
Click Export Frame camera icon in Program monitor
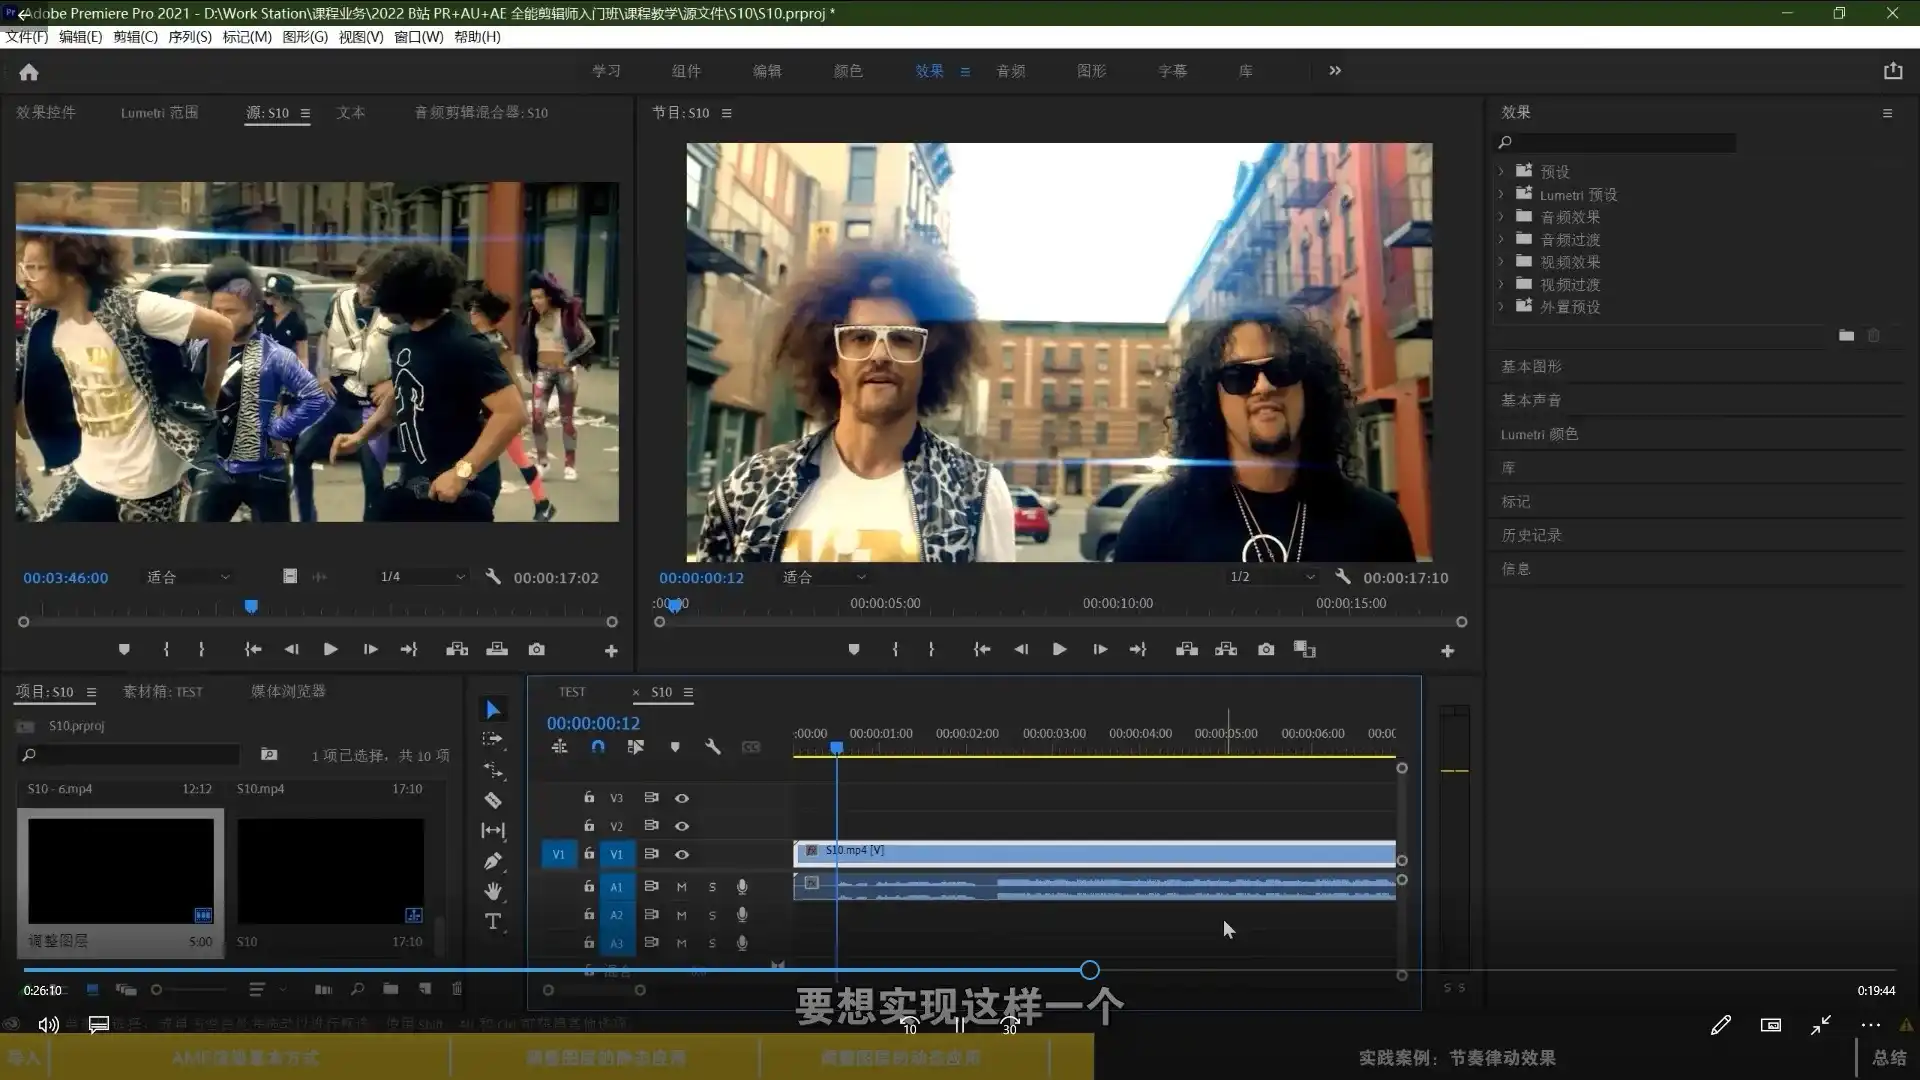pyautogui.click(x=1266, y=649)
